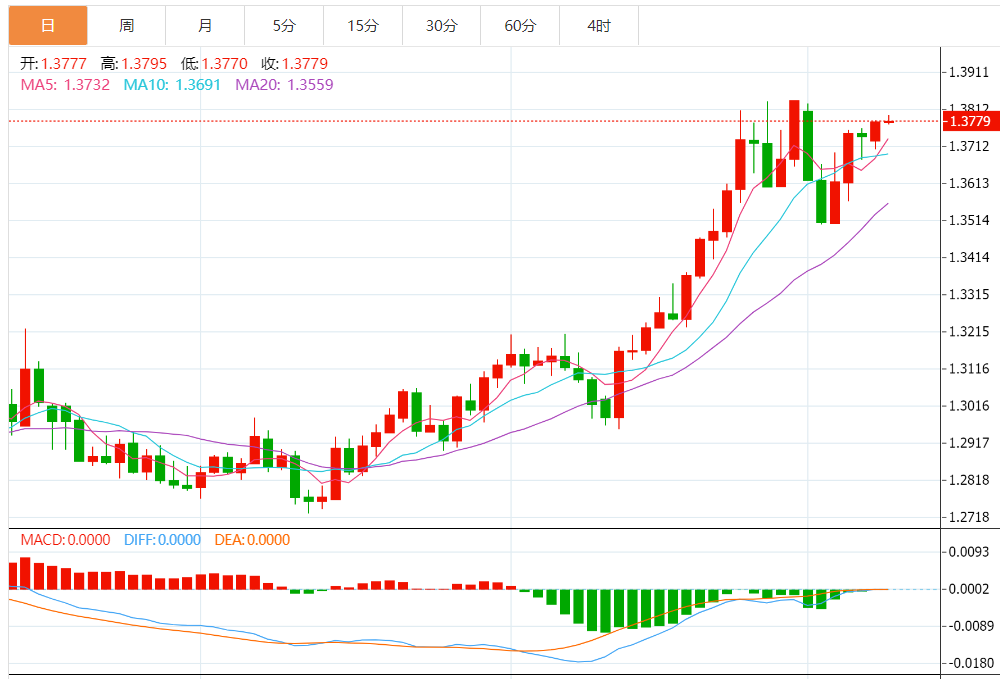
Task: Click the 1.2818 price axis label
Action: click(969, 480)
